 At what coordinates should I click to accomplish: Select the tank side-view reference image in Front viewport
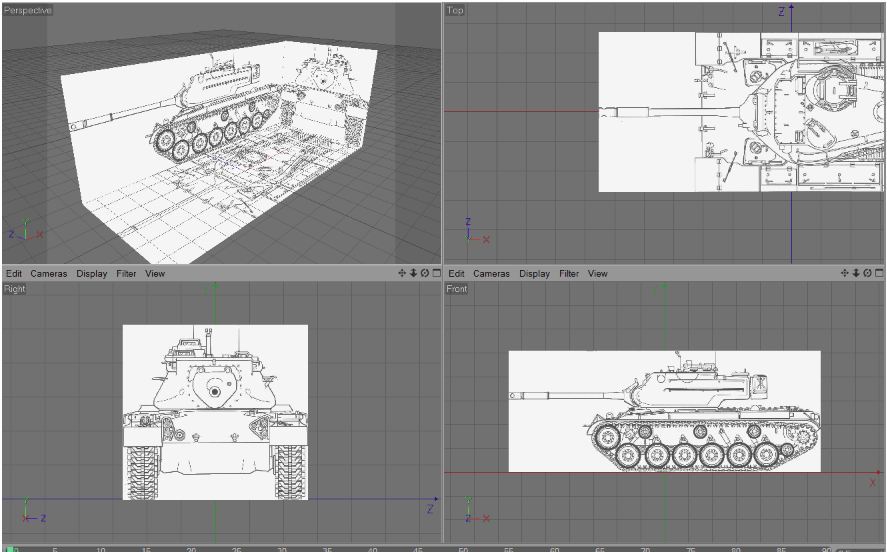tap(665, 411)
